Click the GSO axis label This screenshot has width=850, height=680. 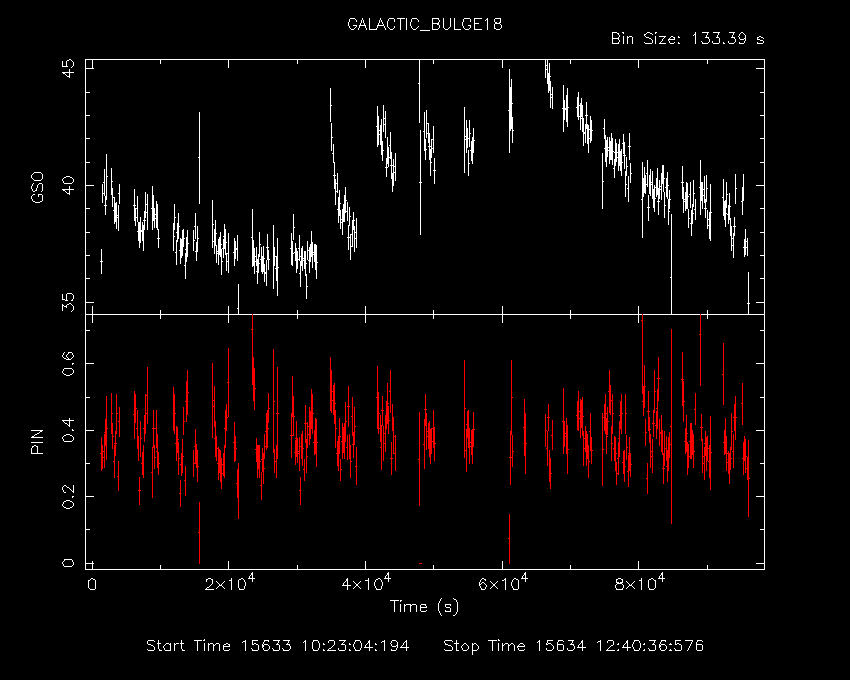pos(37,187)
